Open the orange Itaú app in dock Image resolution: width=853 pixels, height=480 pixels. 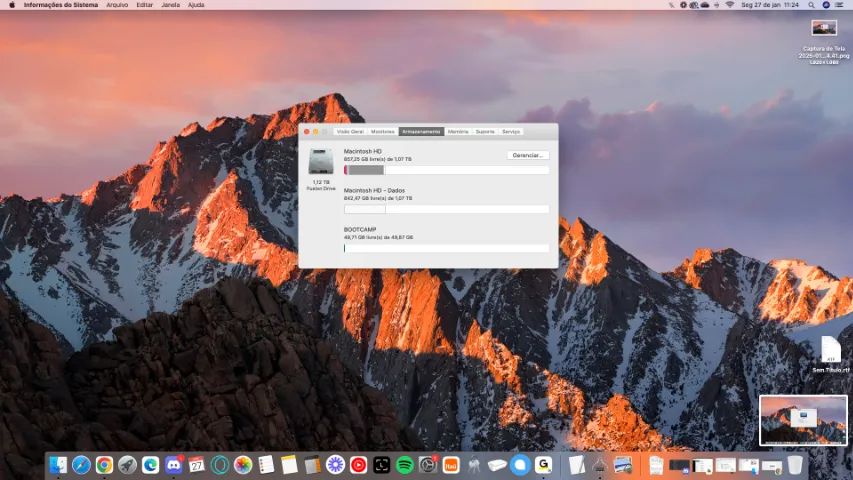coord(450,465)
